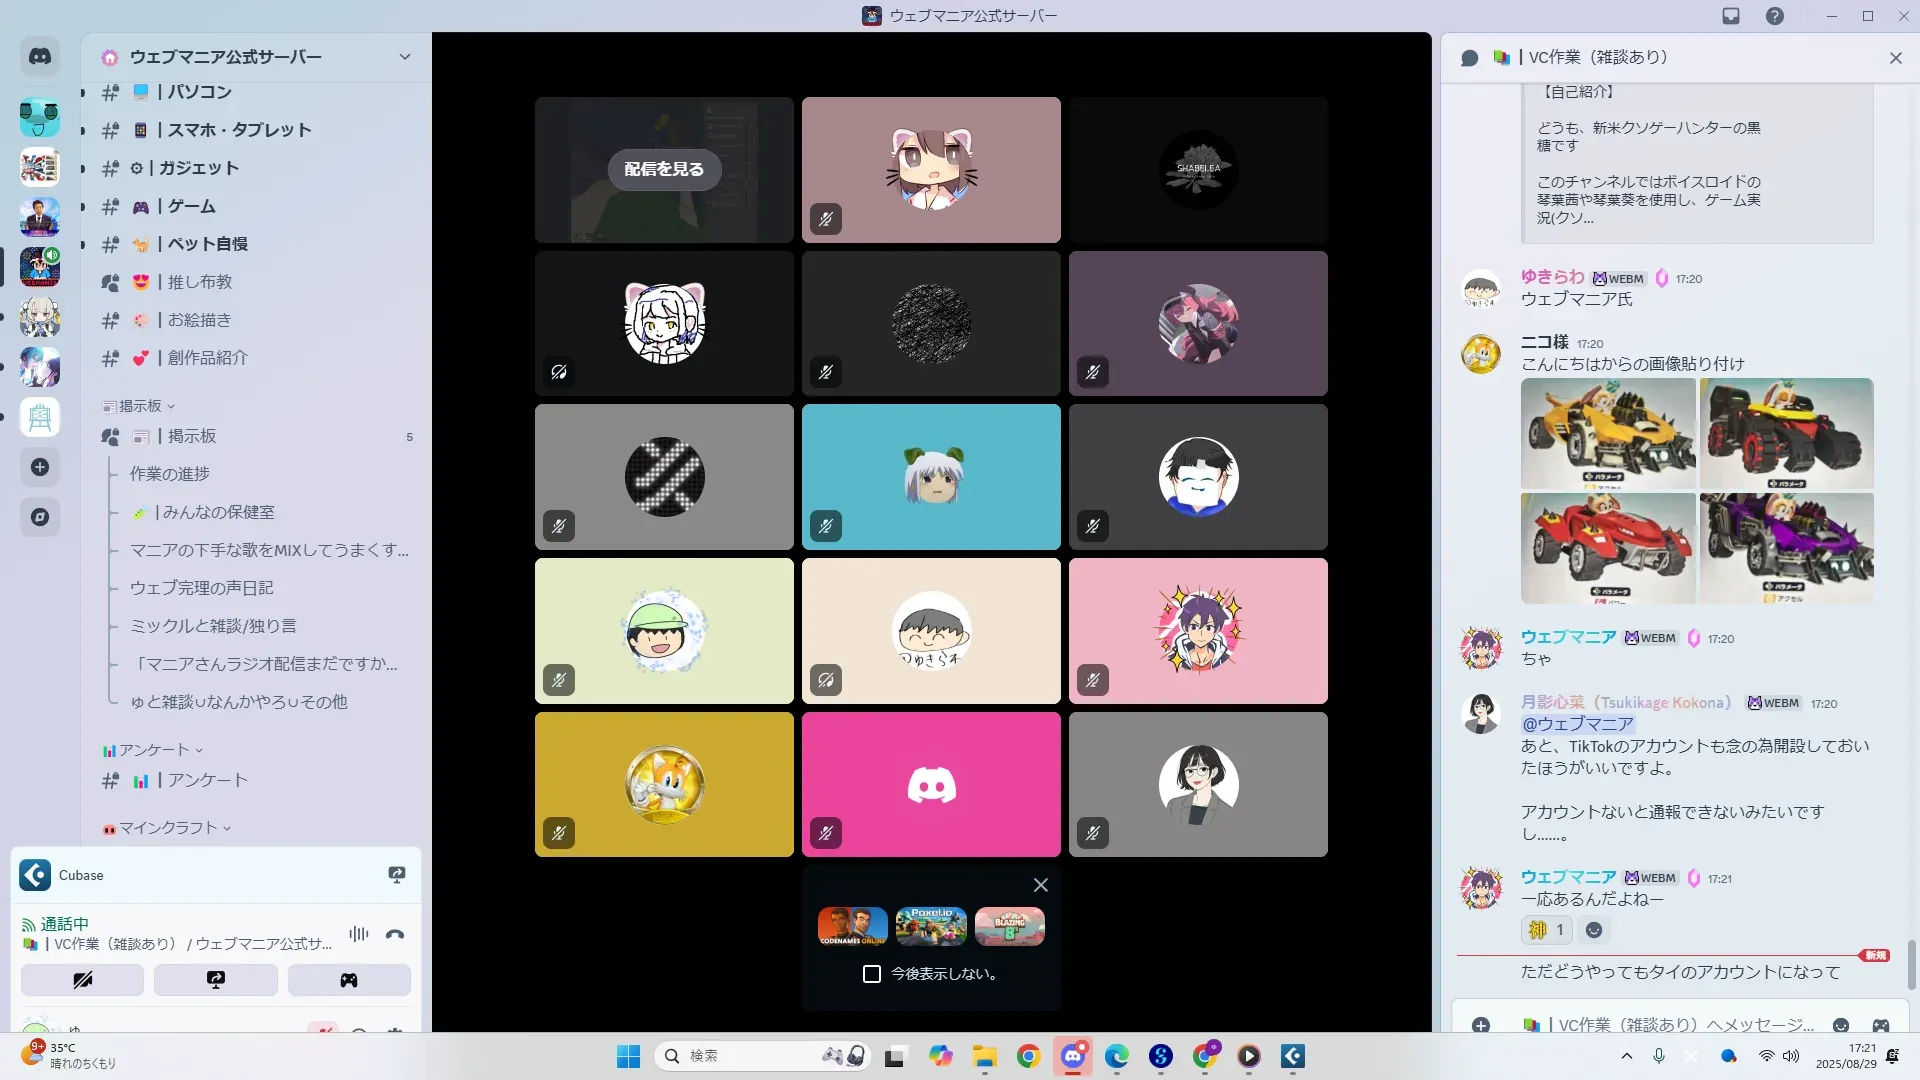Open the Discord inbox icon
Viewport: 1920px width, 1080px height.
(1731, 16)
